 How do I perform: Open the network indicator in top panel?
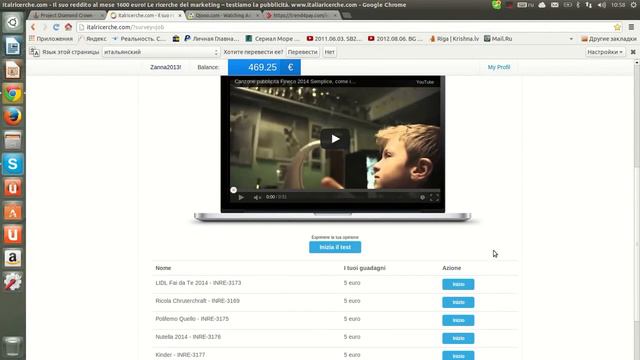point(589,5)
